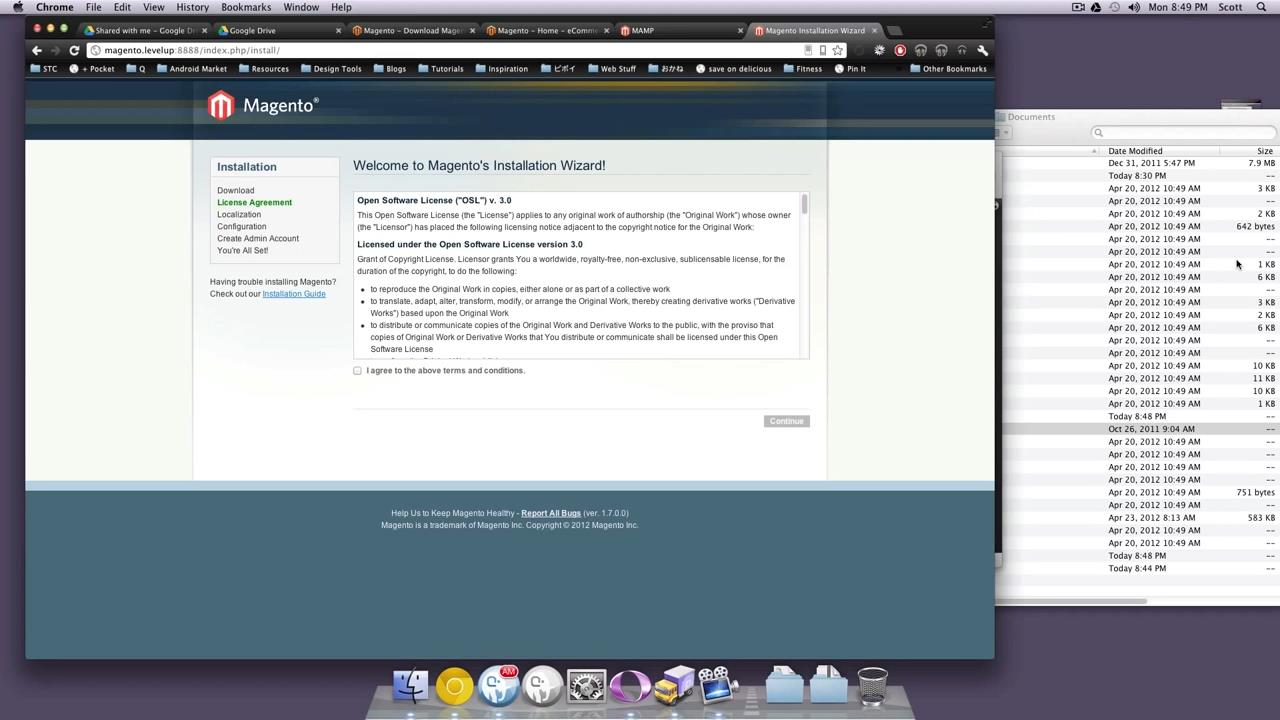Open Finder from the Dock
Viewport: 1280px width, 720px height.
click(x=410, y=686)
